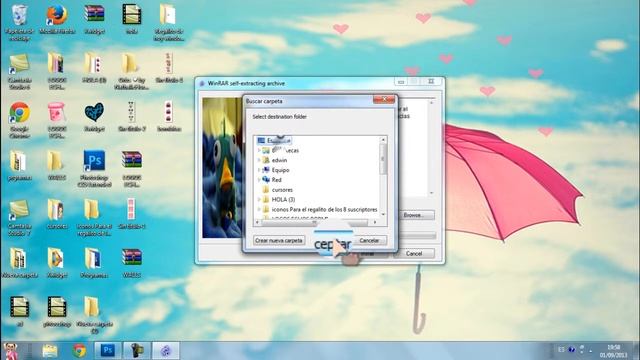Expand the HOLA (3) node in the tree
This screenshot has width=640, height=360.
coord(259,199)
